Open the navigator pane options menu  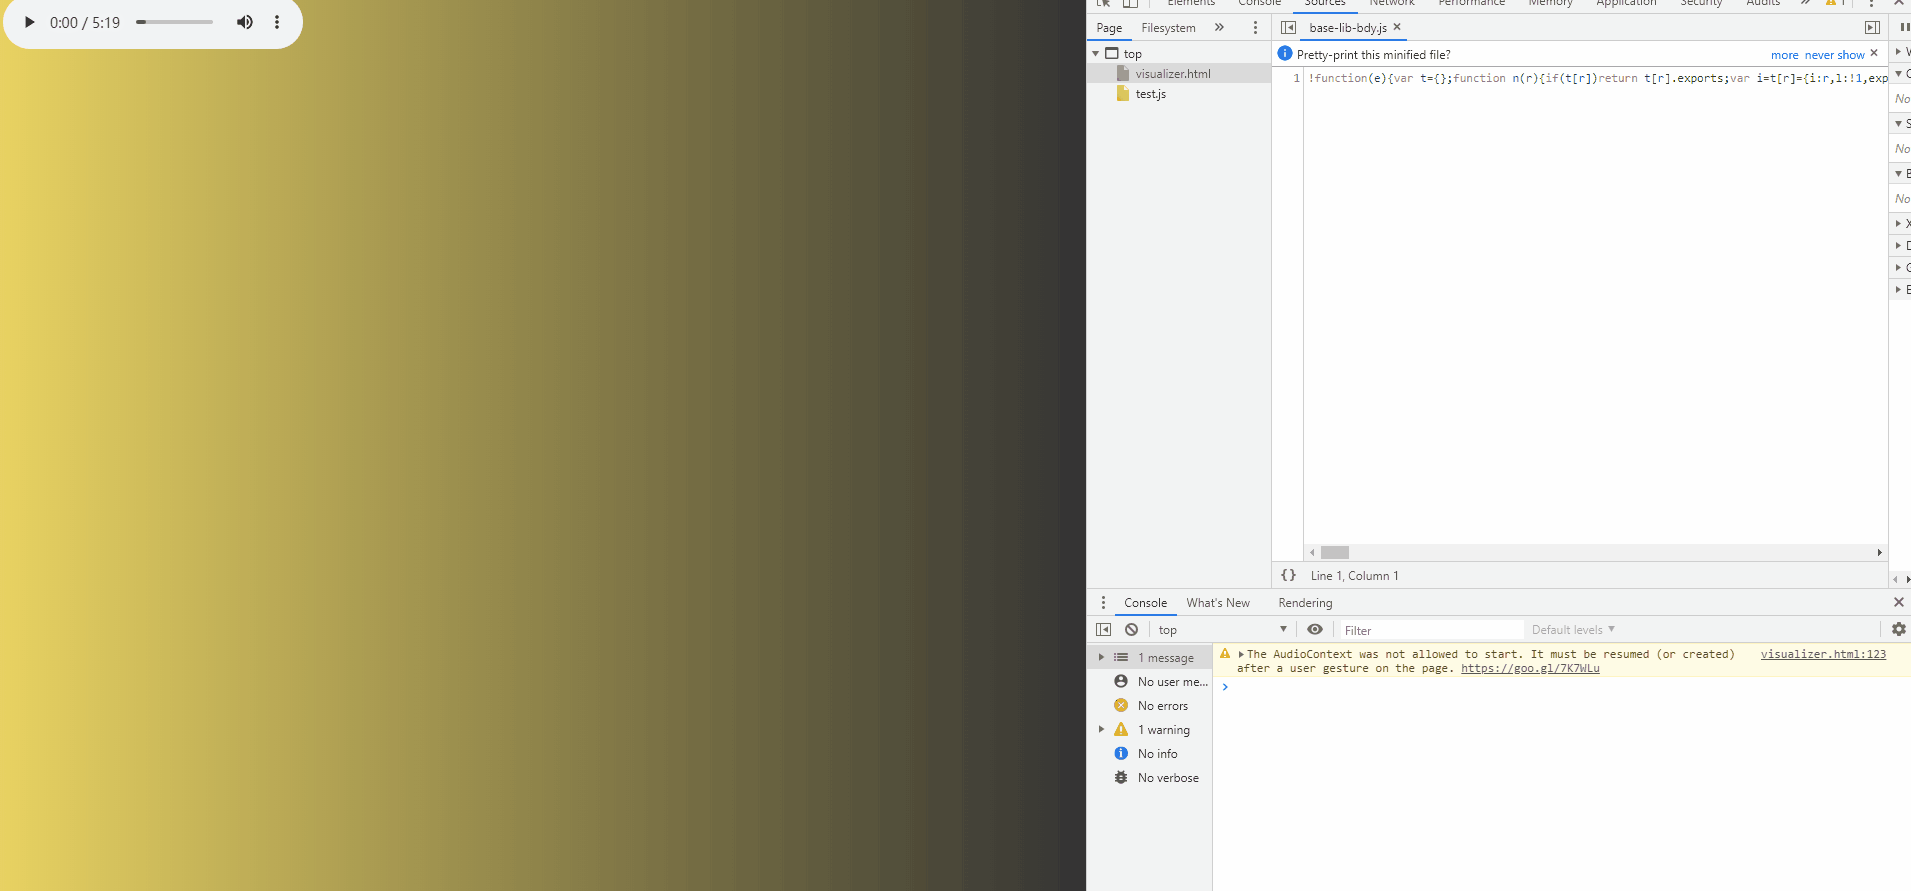pyautogui.click(x=1255, y=28)
